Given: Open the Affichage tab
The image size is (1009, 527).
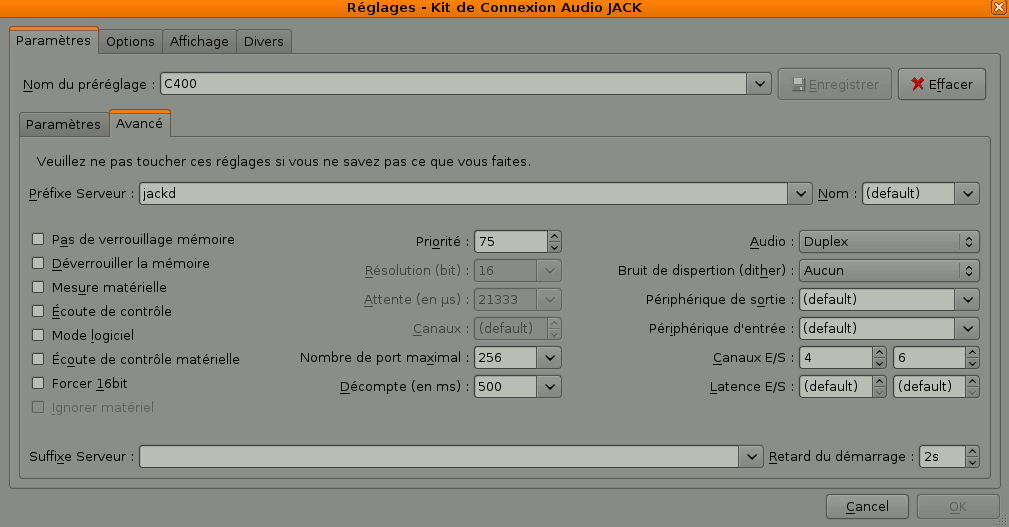Looking at the screenshot, I should pos(199,41).
